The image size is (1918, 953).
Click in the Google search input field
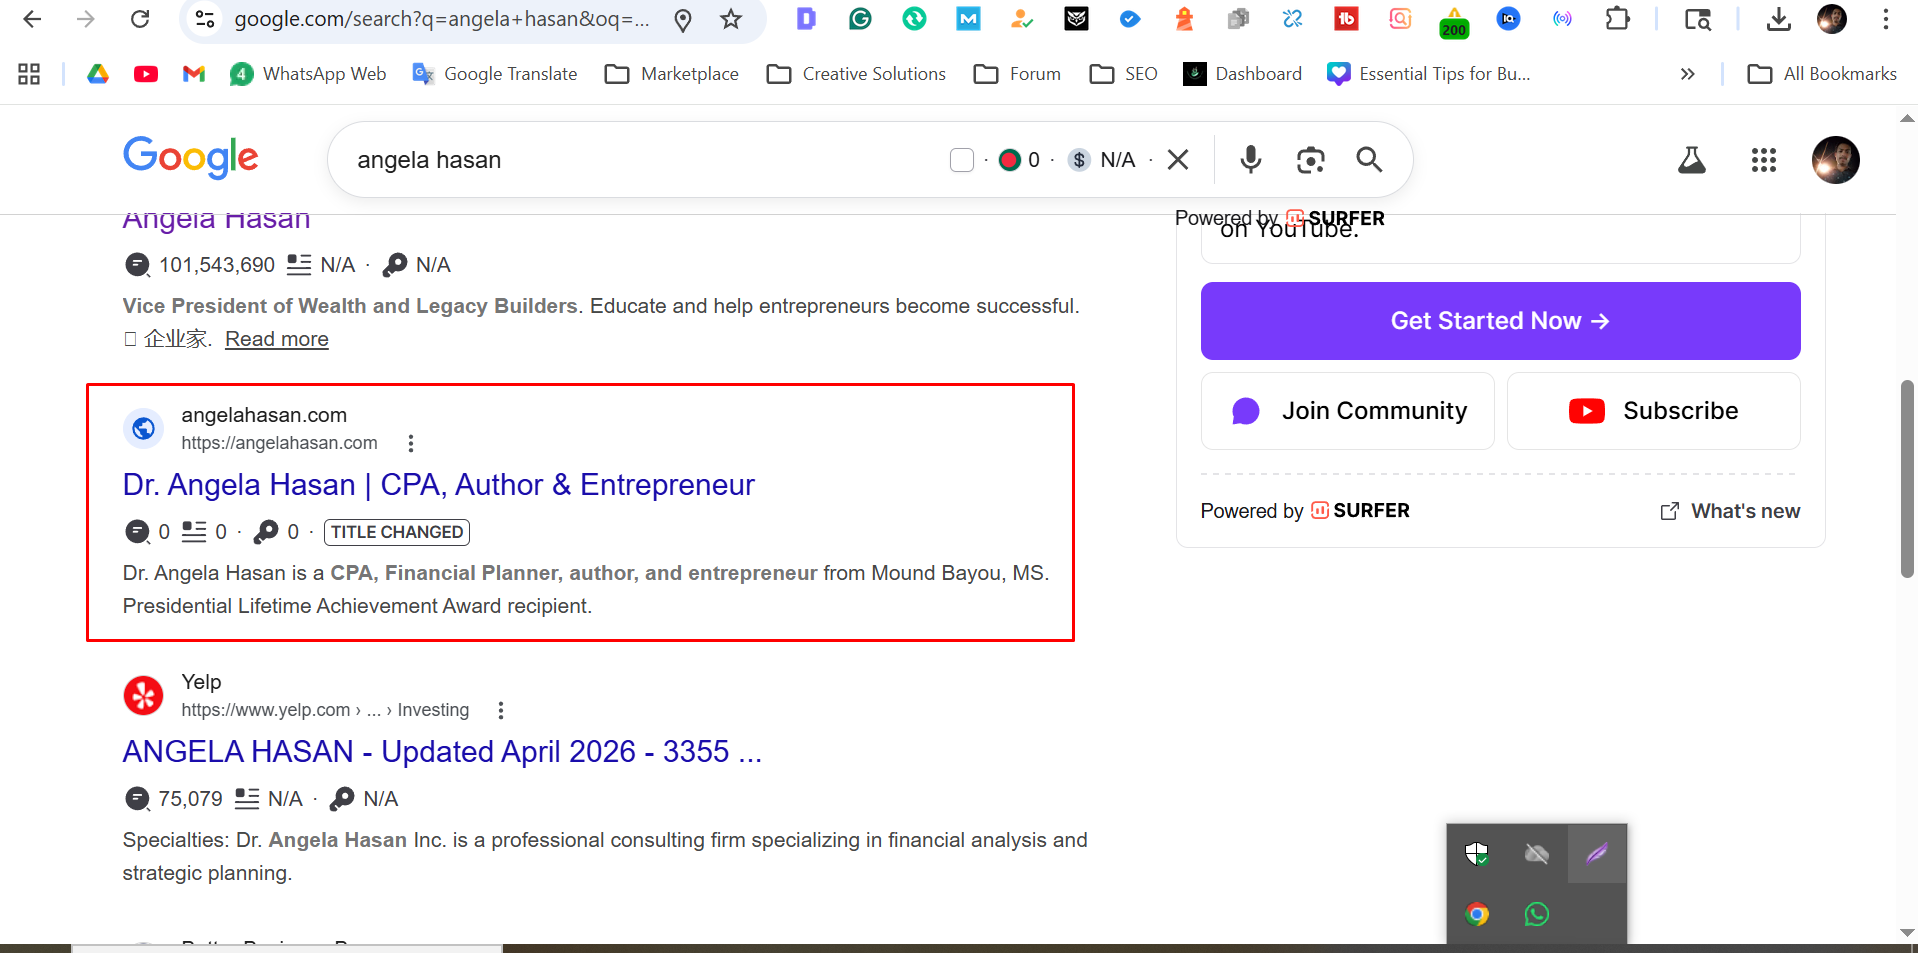640,160
